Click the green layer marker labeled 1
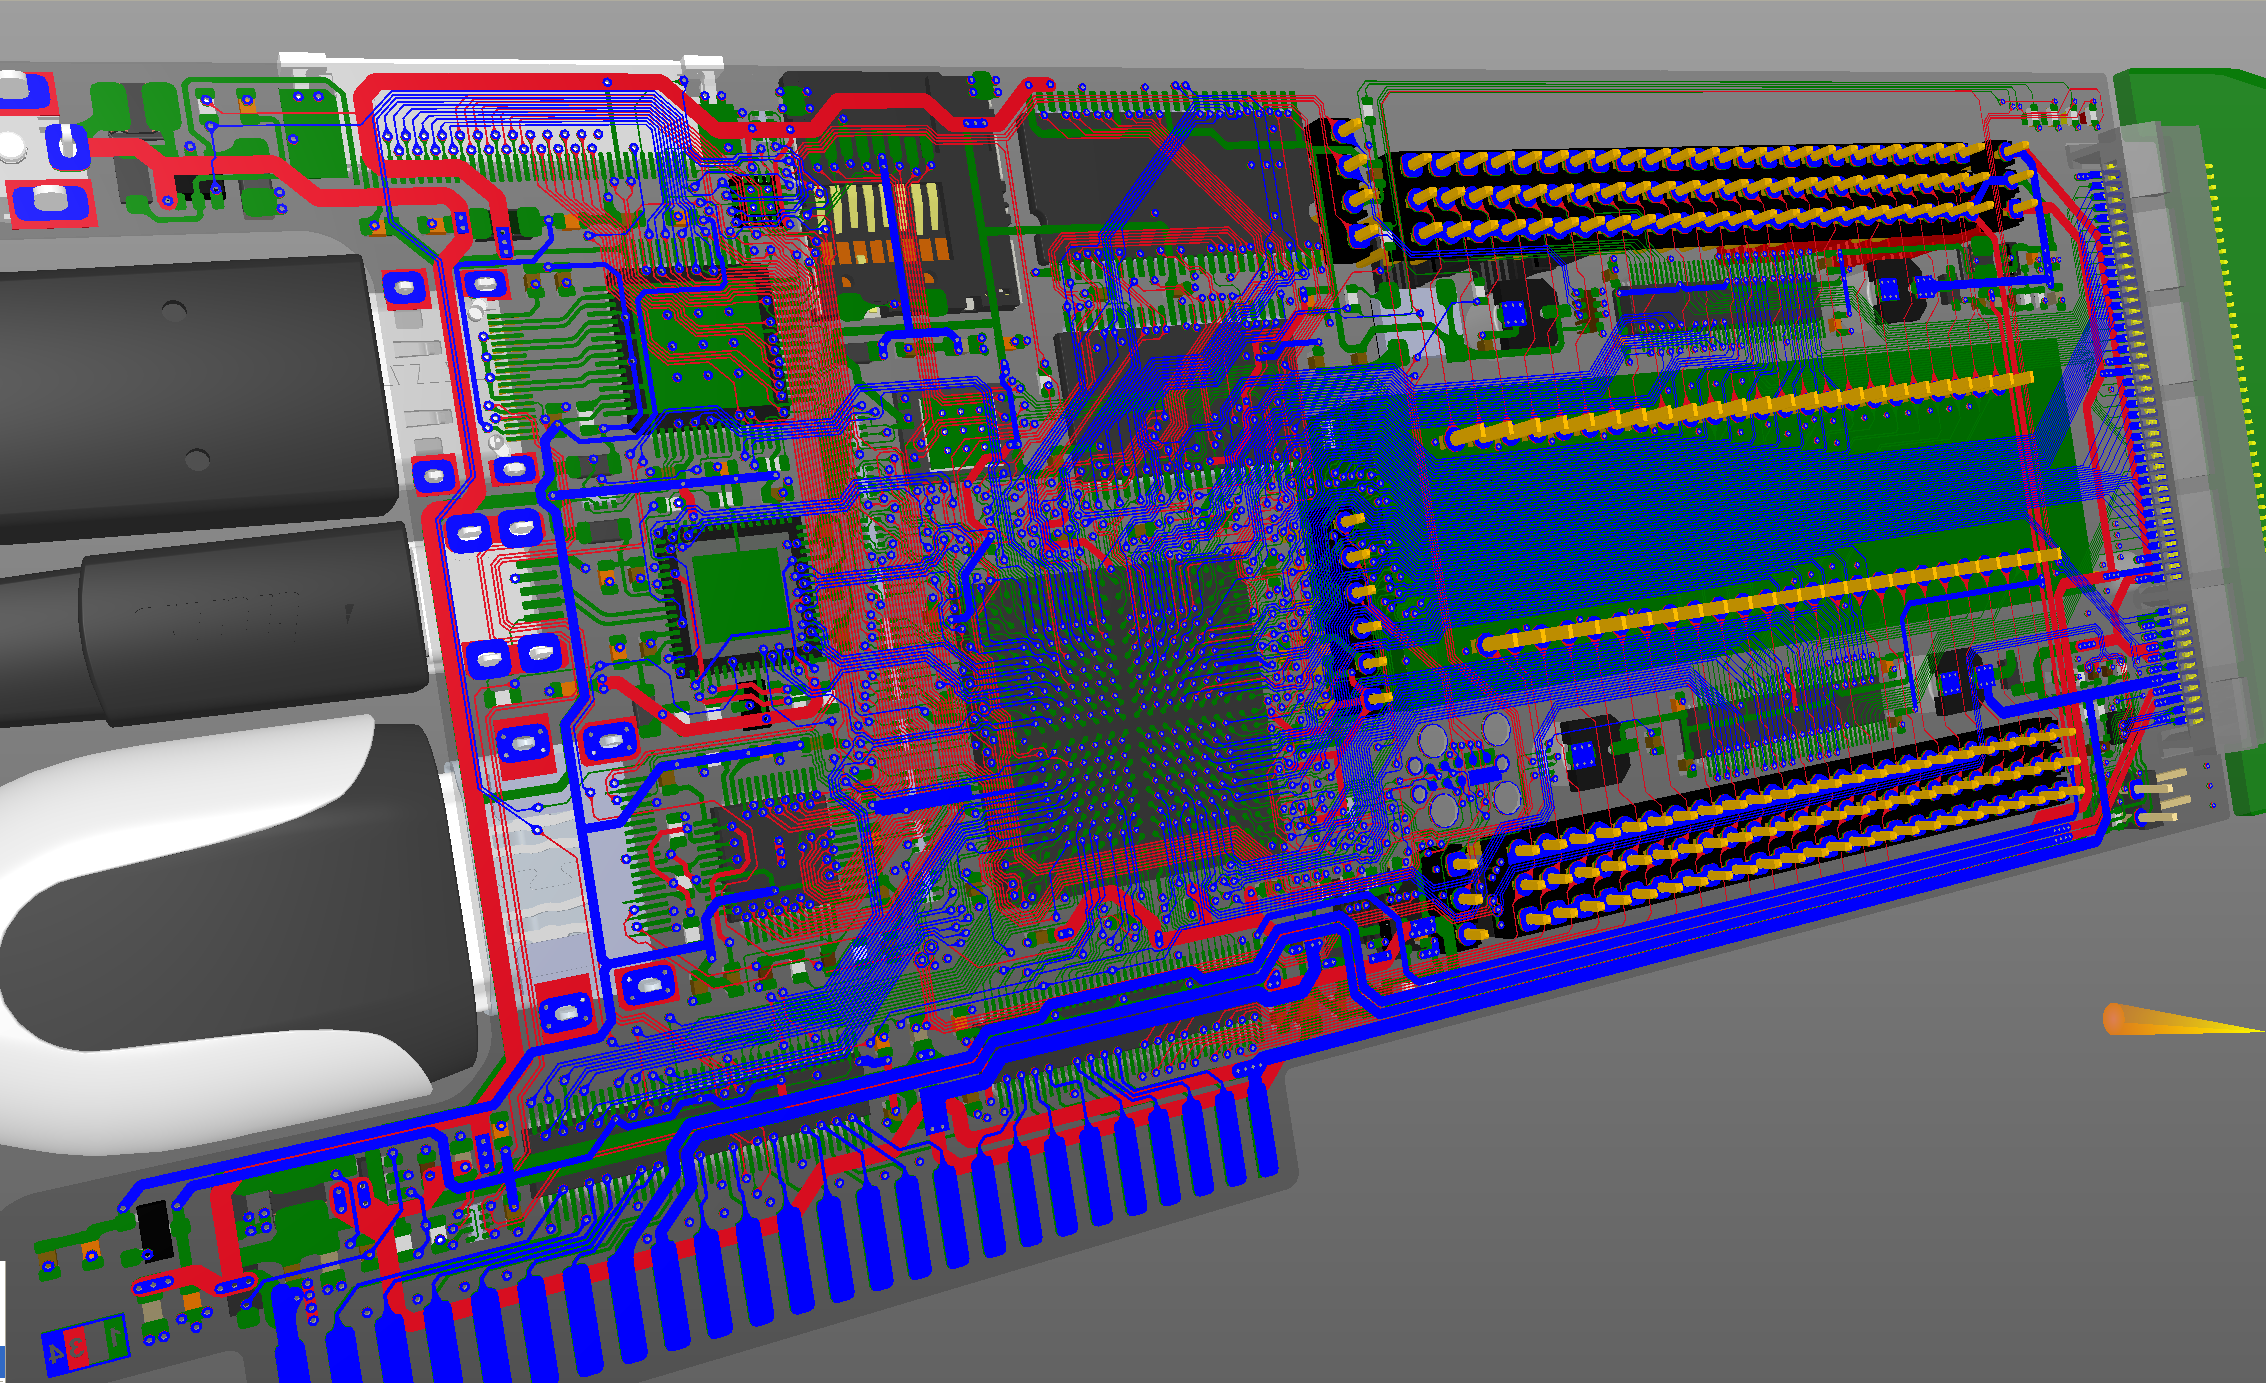 coord(115,1337)
